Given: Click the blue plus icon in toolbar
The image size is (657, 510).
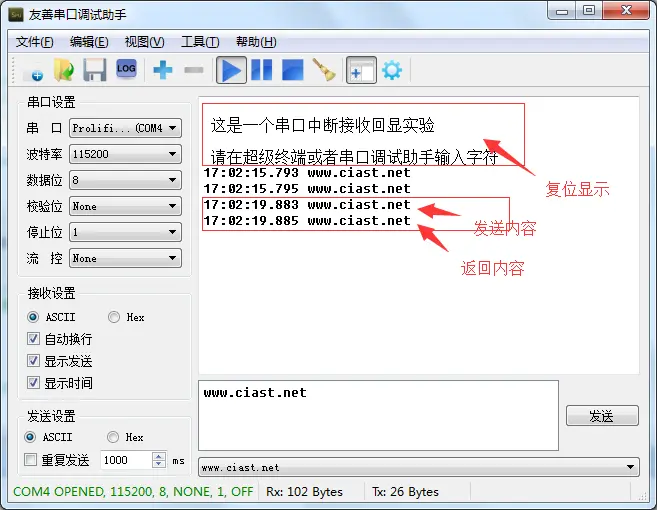Looking at the screenshot, I should 163,70.
